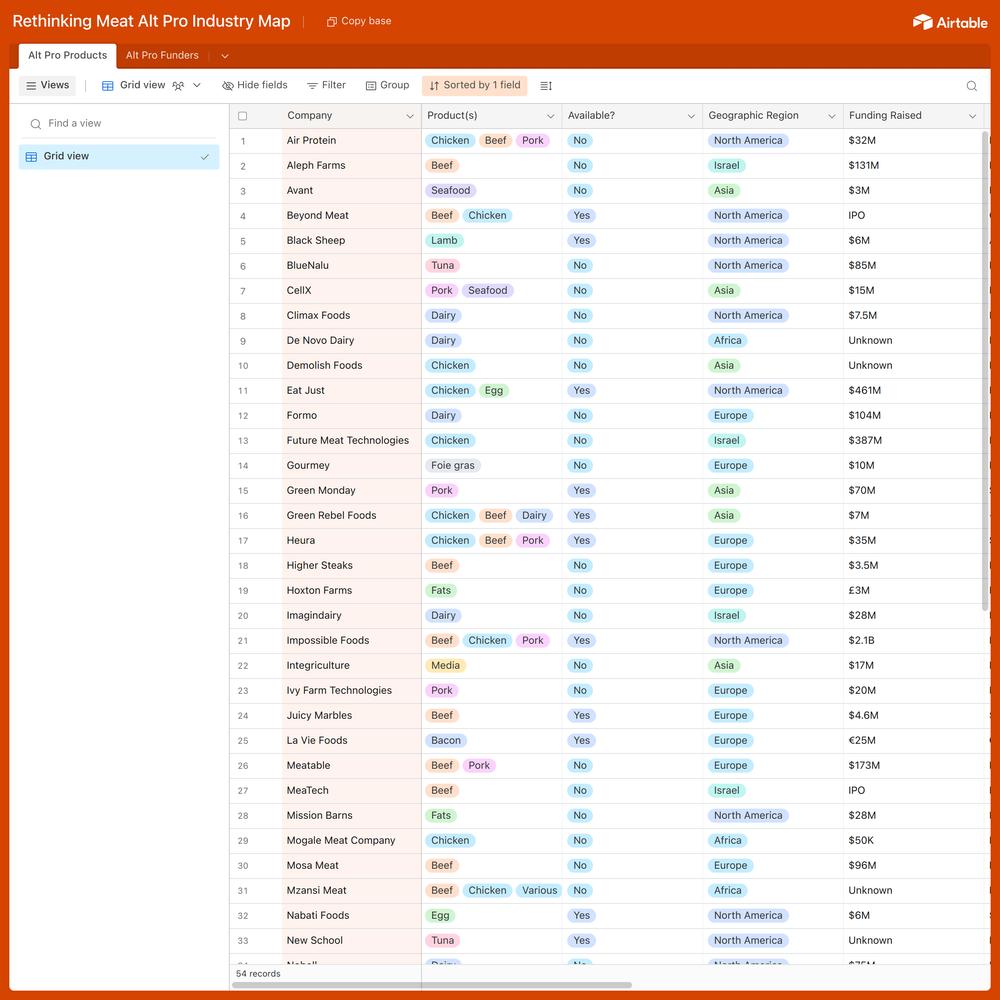The height and width of the screenshot is (1000, 1000).
Task: Open the Product(s) column dropdown
Action: pyautogui.click(x=550, y=116)
